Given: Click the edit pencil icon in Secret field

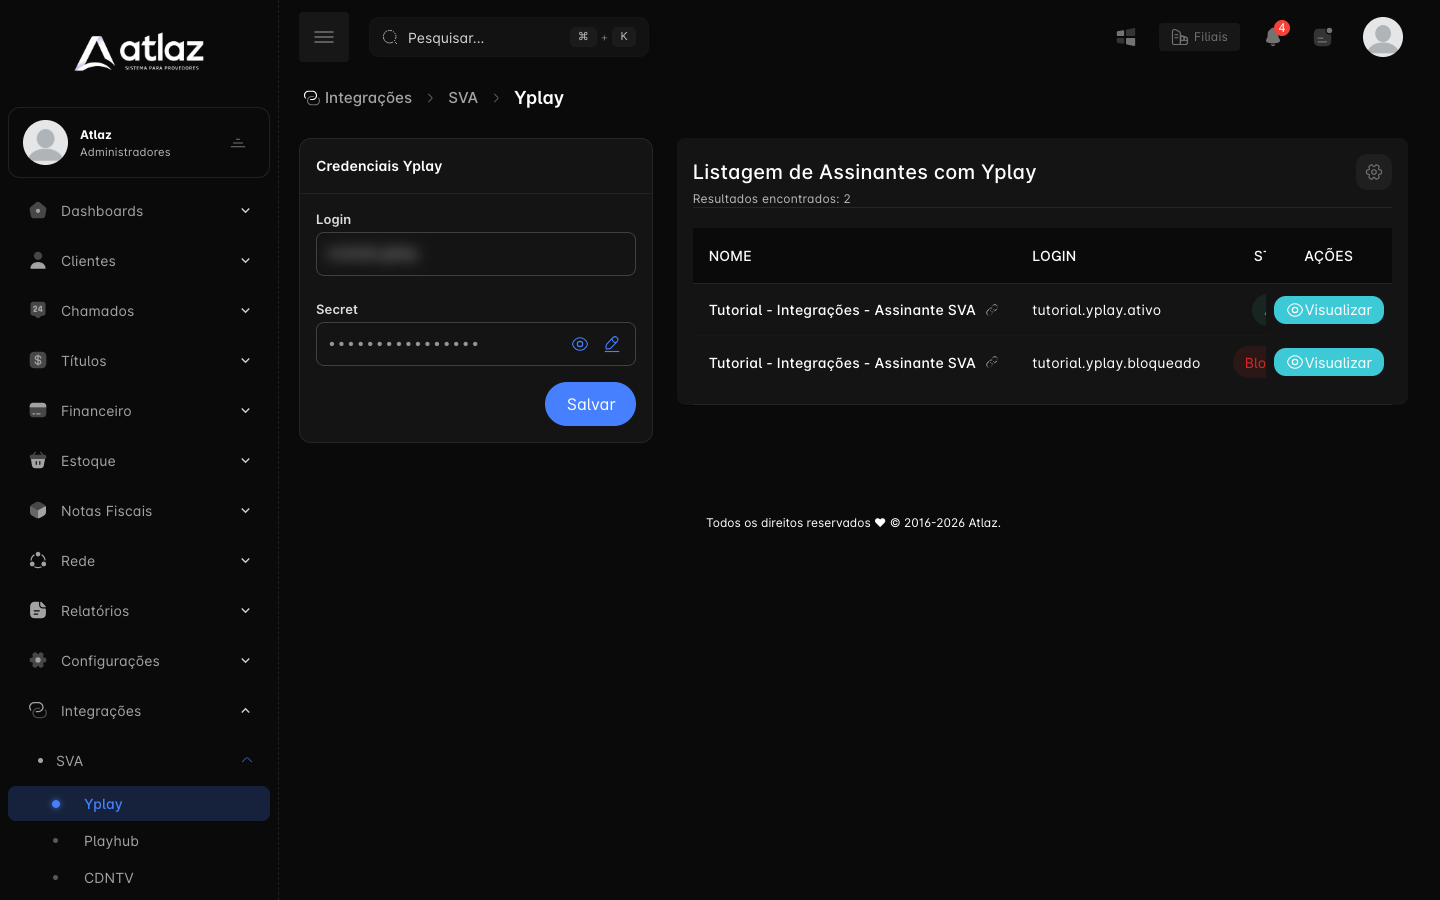Looking at the screenshot, I should pos(612,344).
